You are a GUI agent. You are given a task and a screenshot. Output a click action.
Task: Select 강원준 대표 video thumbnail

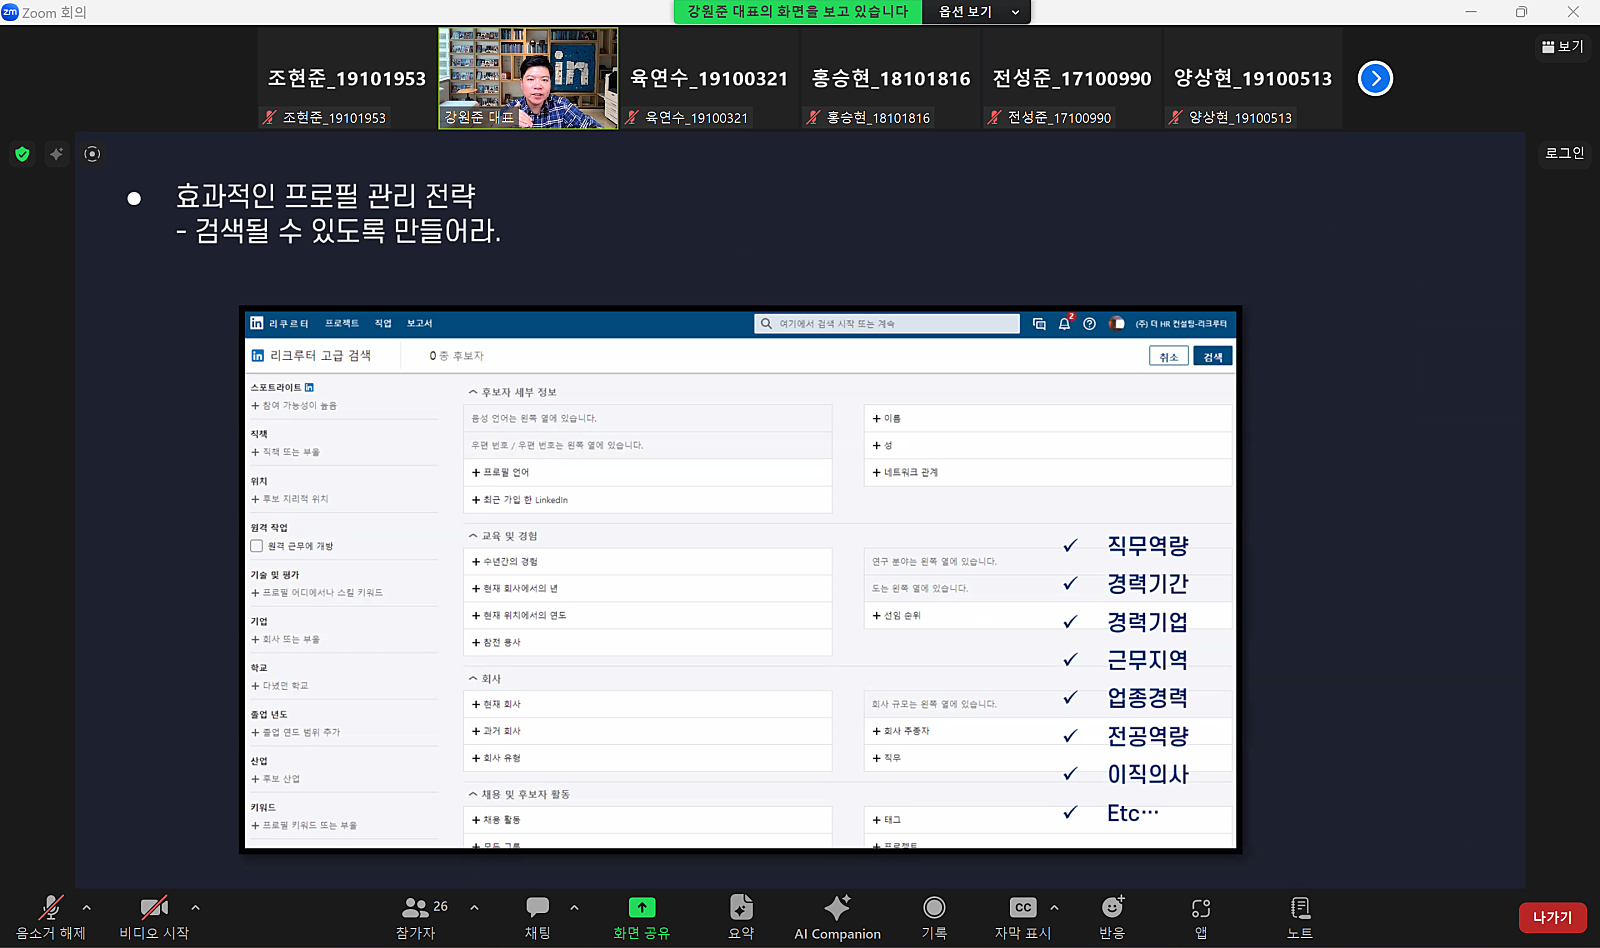528,78
